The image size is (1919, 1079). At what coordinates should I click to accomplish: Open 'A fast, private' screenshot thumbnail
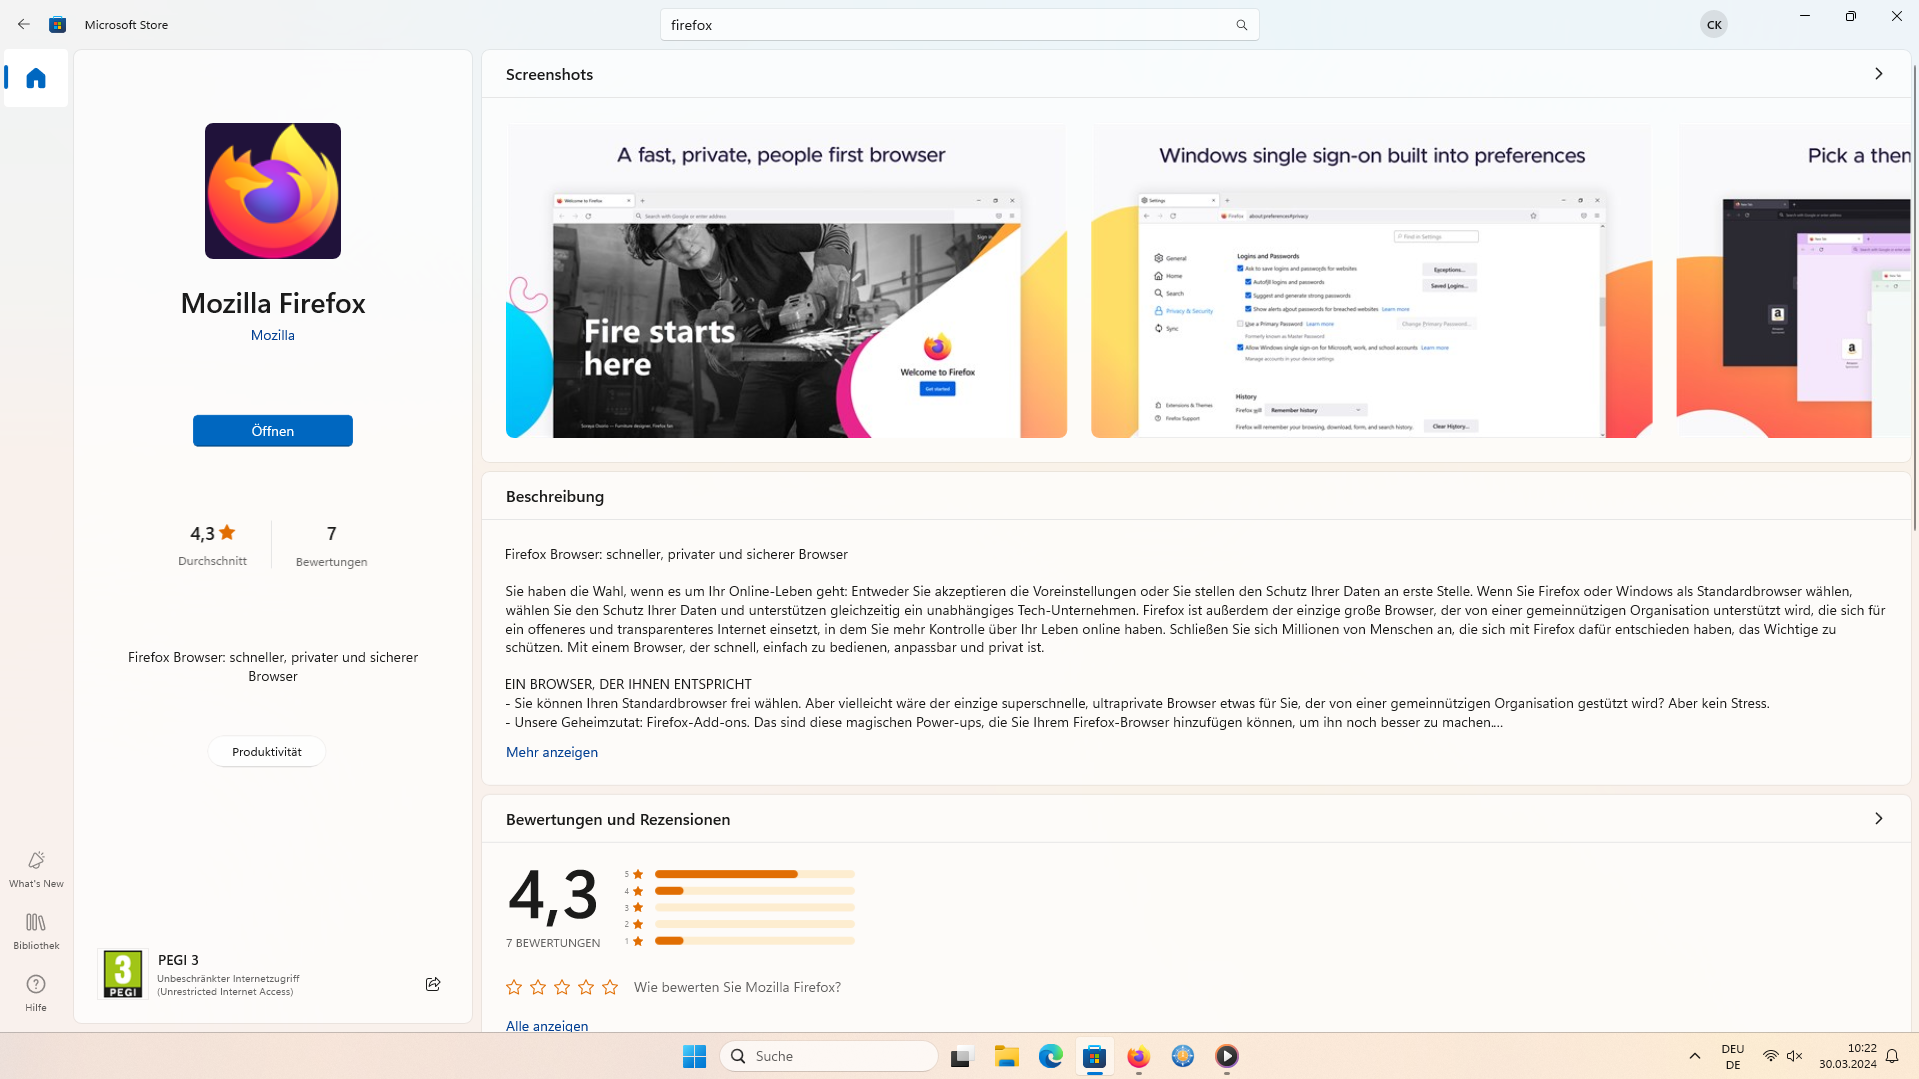(x=786, y=281)
